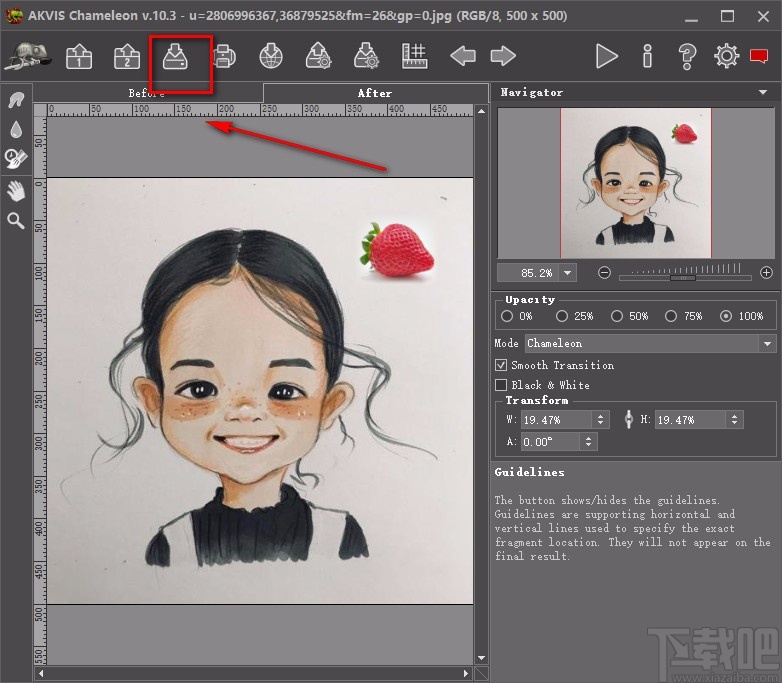Click horizontal scrollbar left arrow

[41, 674]
